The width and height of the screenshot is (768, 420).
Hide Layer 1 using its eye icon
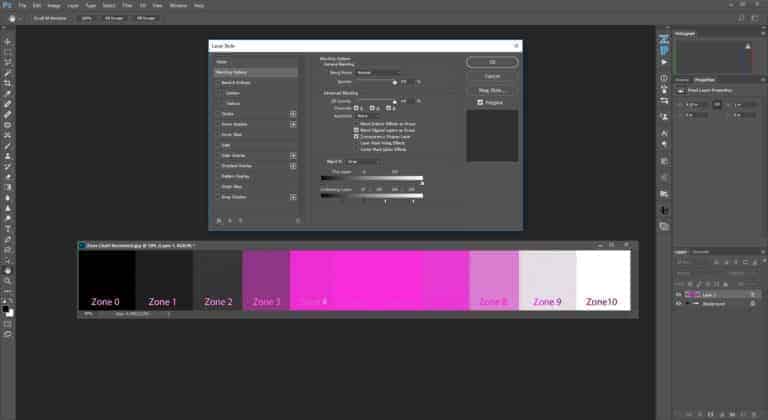click(x=678, y=295)
